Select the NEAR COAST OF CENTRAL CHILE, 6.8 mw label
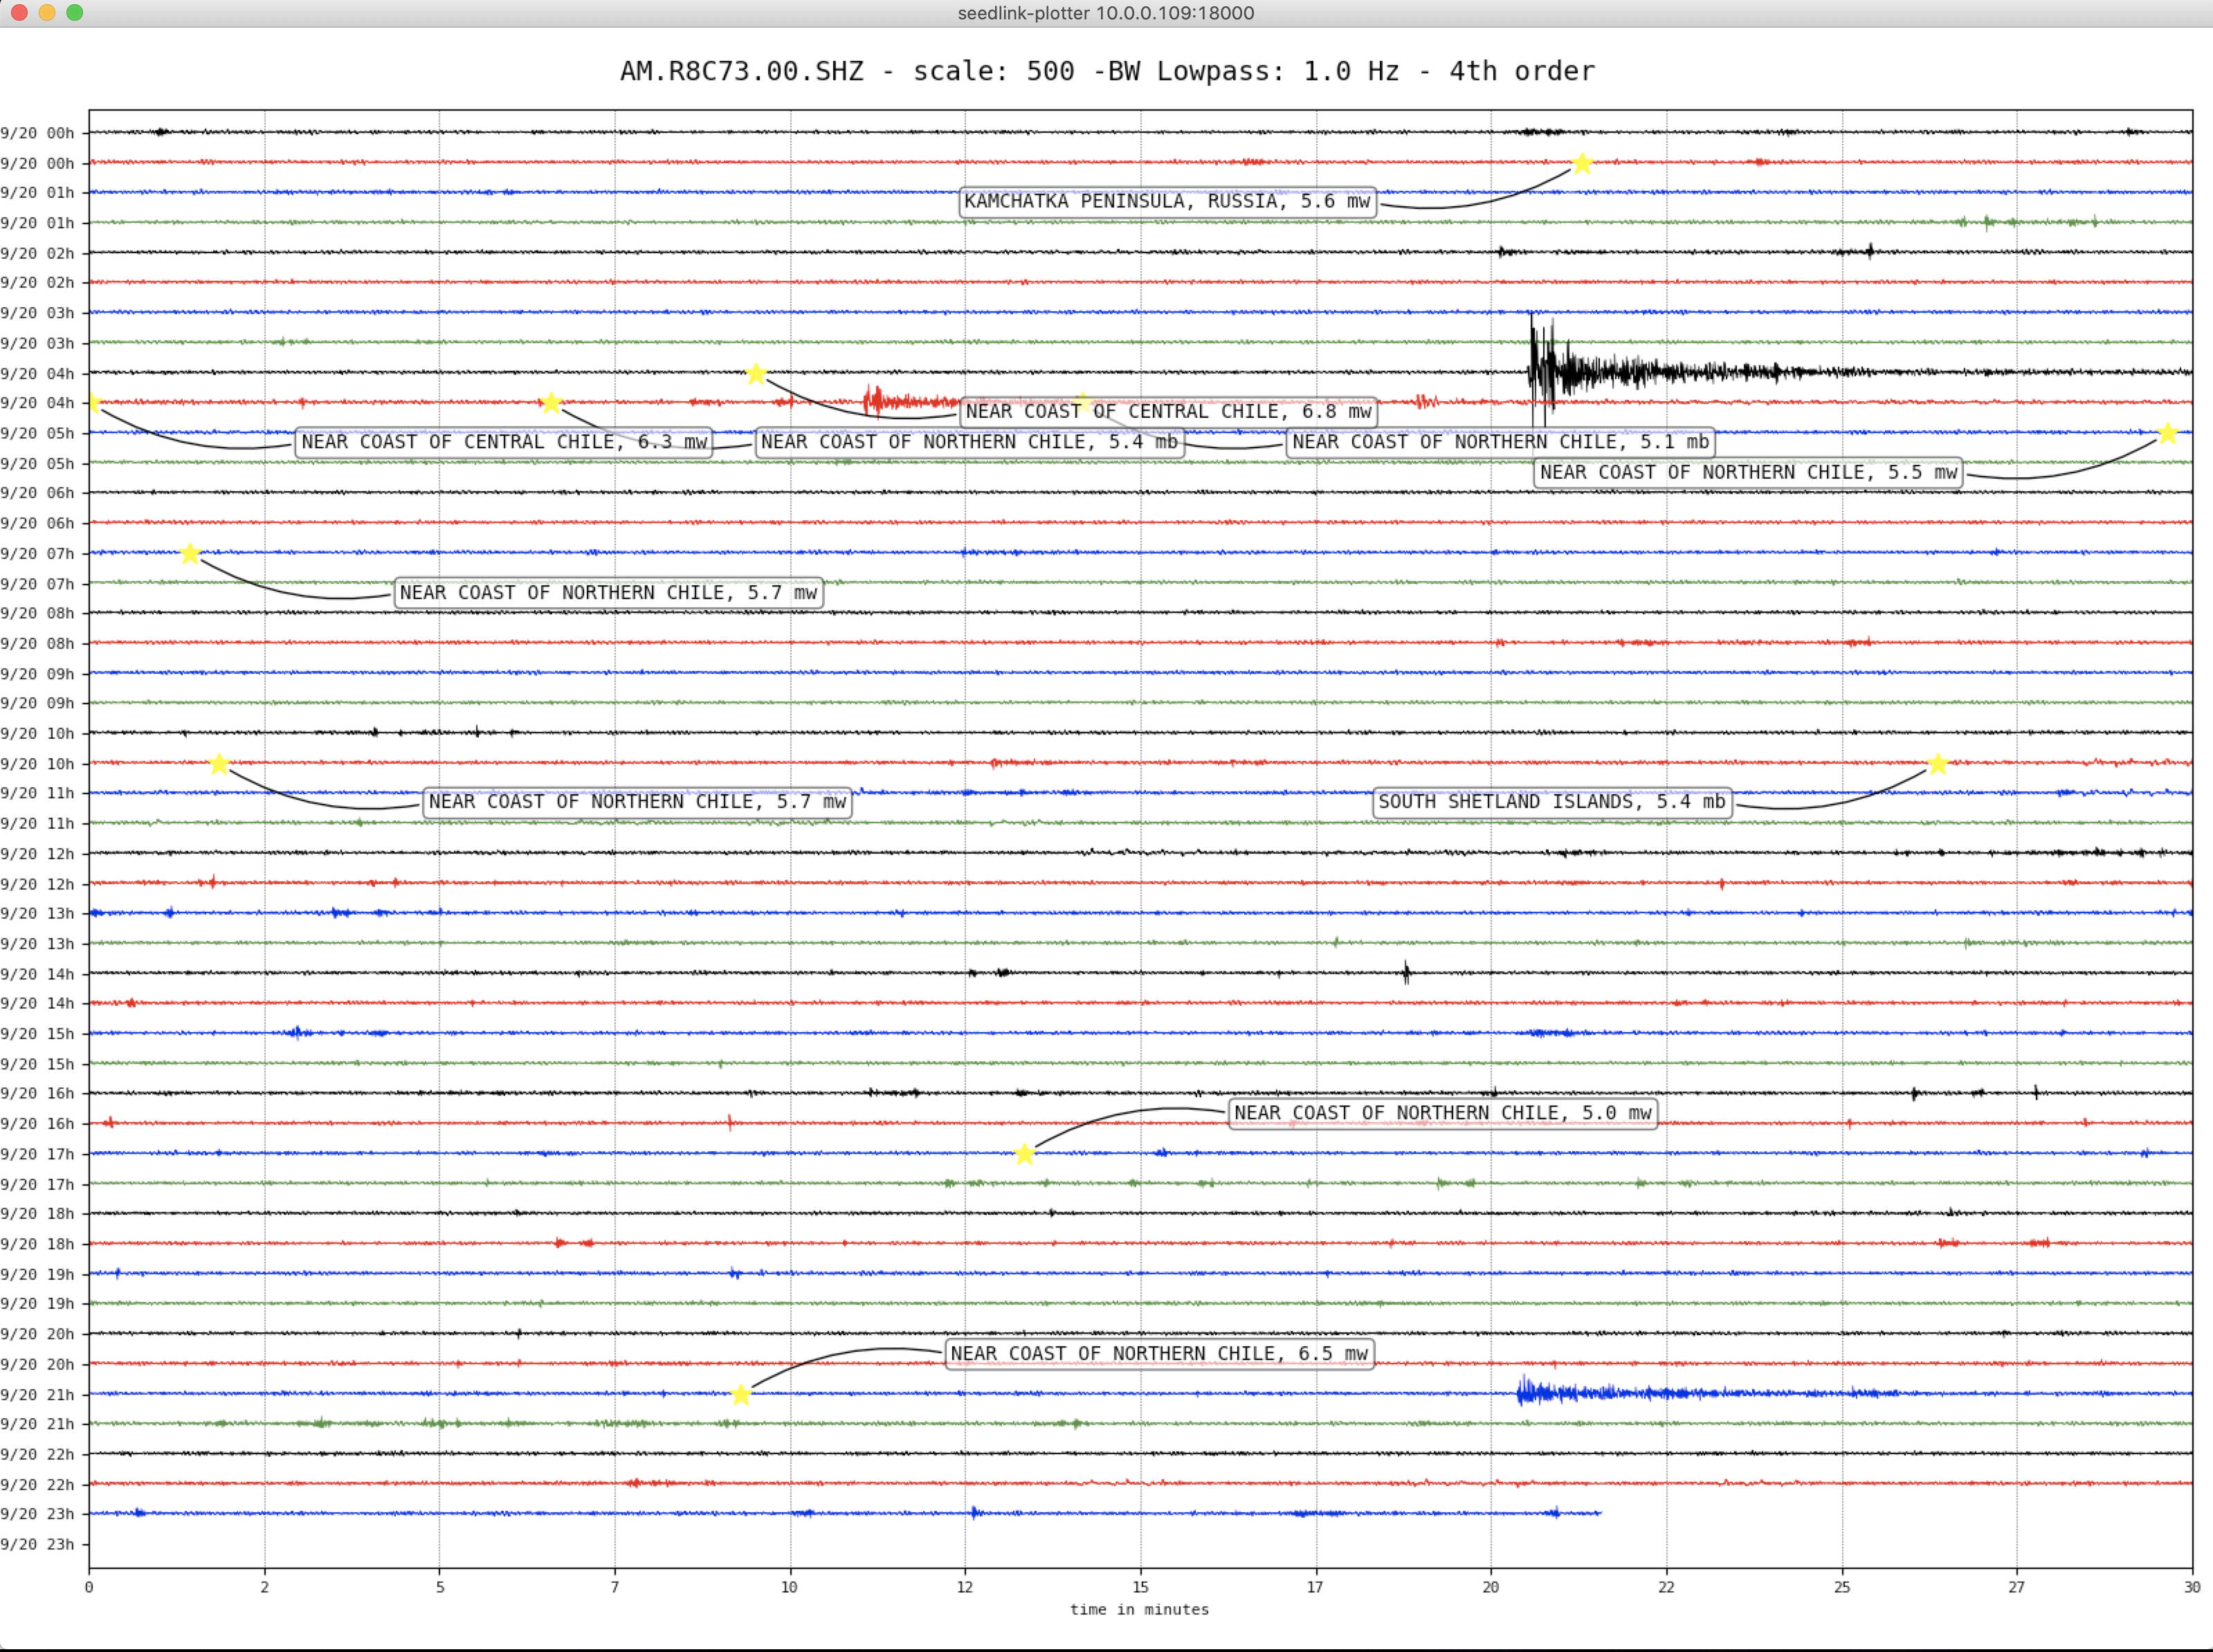The height and width of the screenshot is (1652, 2213). (1169, 412)
